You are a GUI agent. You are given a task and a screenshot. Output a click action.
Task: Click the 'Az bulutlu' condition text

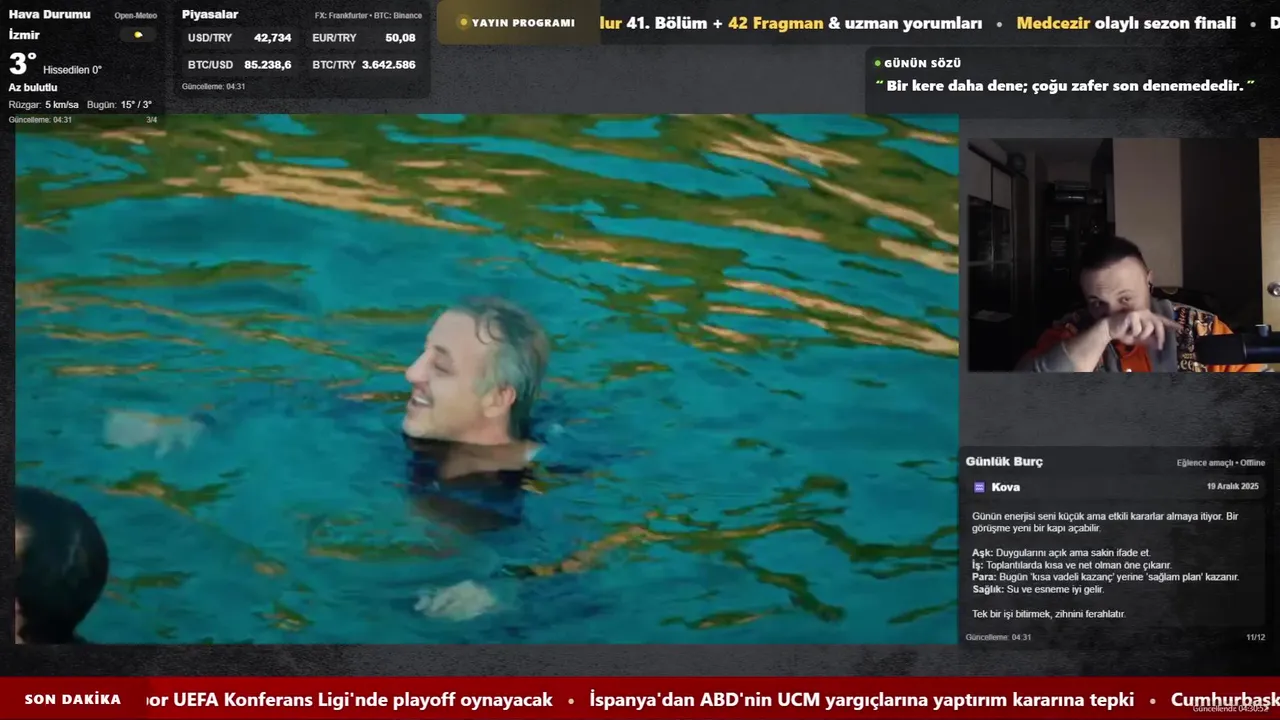[x=33, y=88]
